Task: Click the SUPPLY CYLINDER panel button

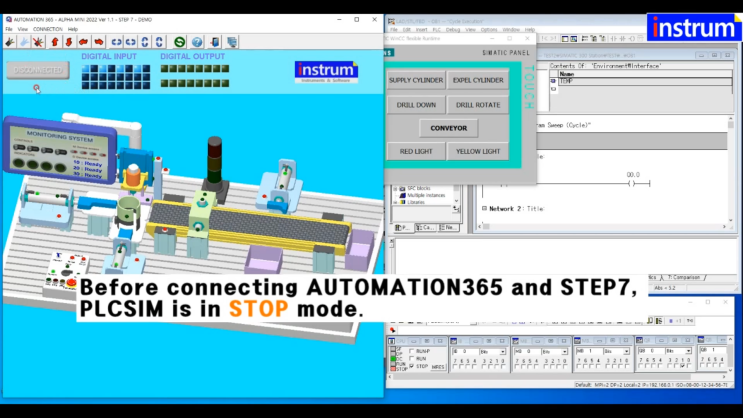Action: (416, 80)
